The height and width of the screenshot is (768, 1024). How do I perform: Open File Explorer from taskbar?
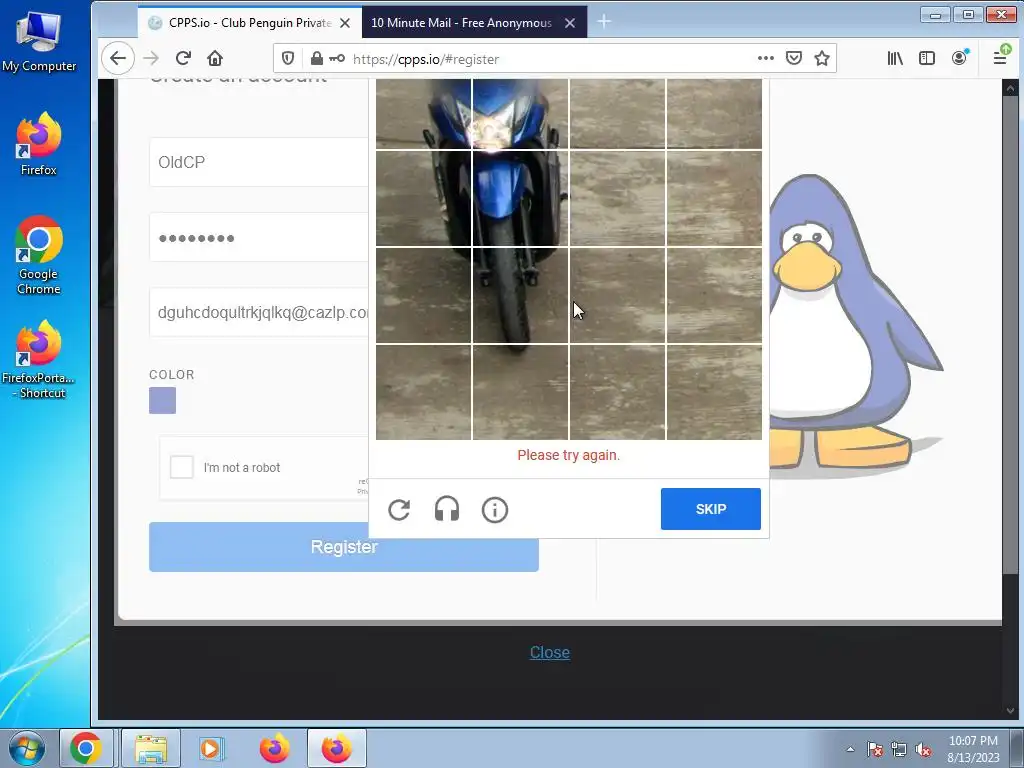pyautogui.click(x=151, y=748)
